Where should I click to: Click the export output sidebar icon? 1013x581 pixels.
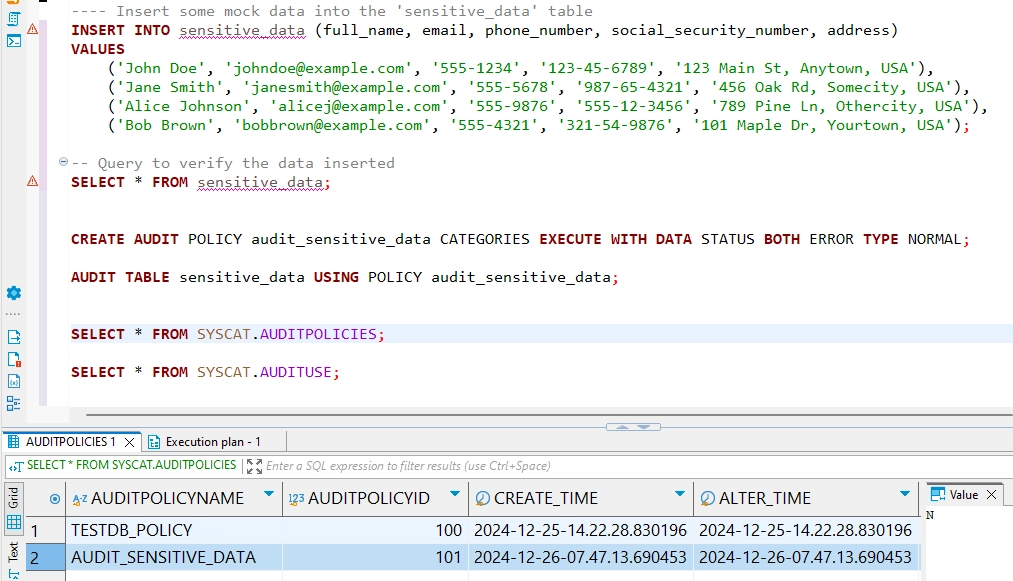14,337
